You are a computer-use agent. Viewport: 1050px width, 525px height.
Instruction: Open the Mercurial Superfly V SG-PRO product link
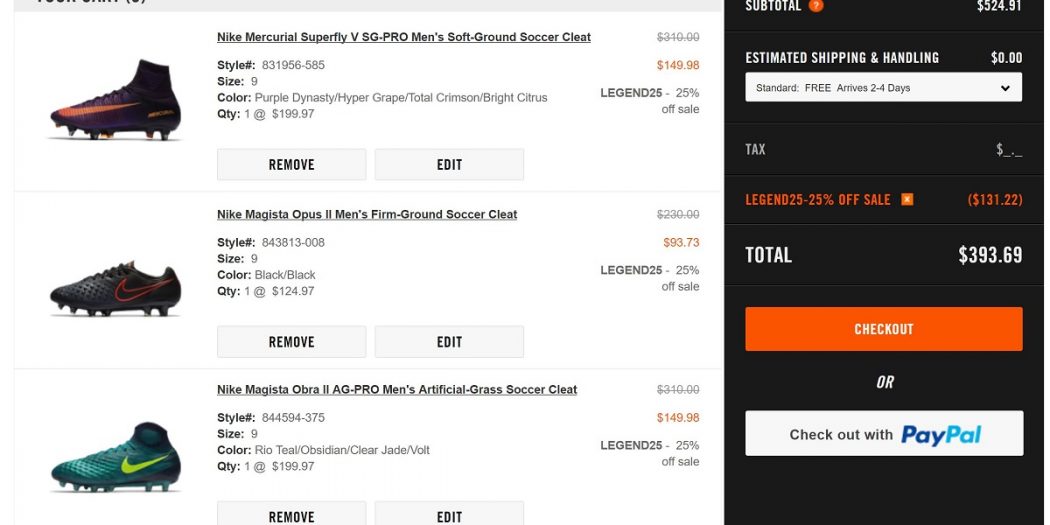point(403,37)
